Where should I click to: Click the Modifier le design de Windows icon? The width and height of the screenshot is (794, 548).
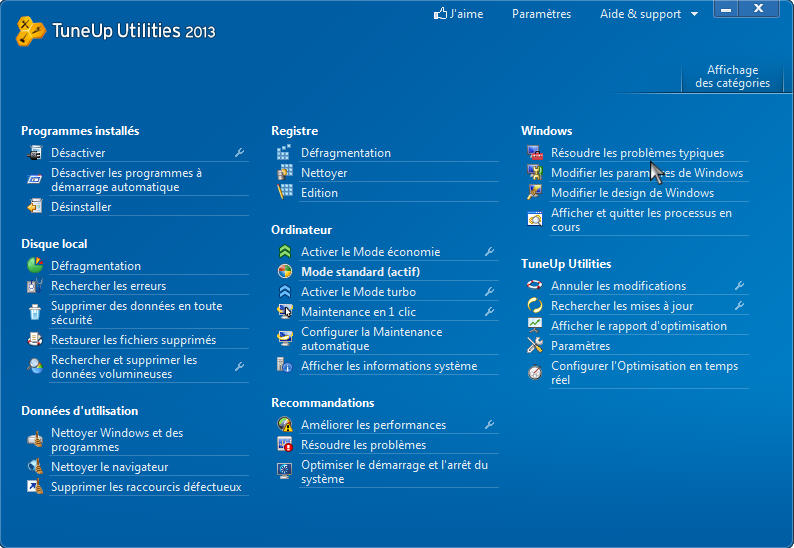[x=535, y=192]
